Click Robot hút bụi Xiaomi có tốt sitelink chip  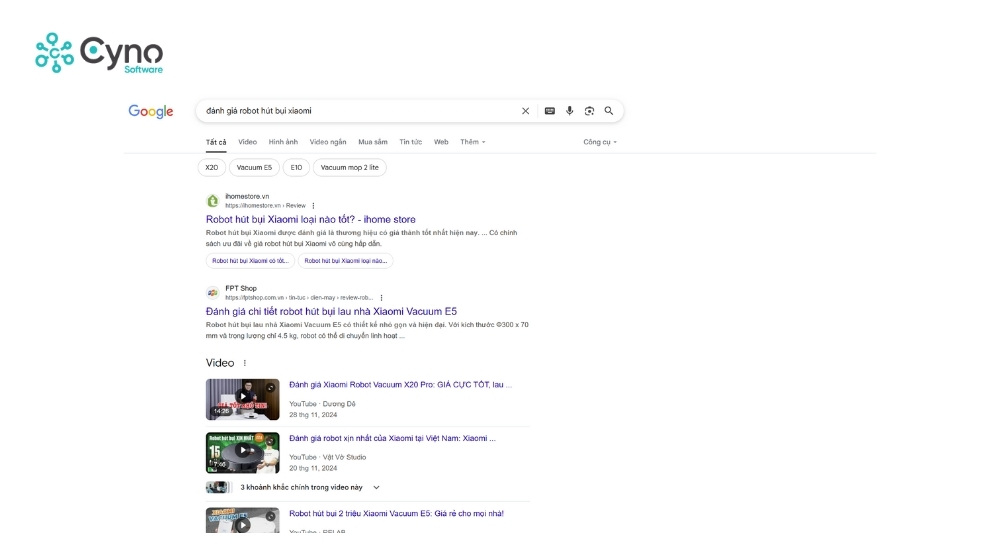(x=250, y=261)
